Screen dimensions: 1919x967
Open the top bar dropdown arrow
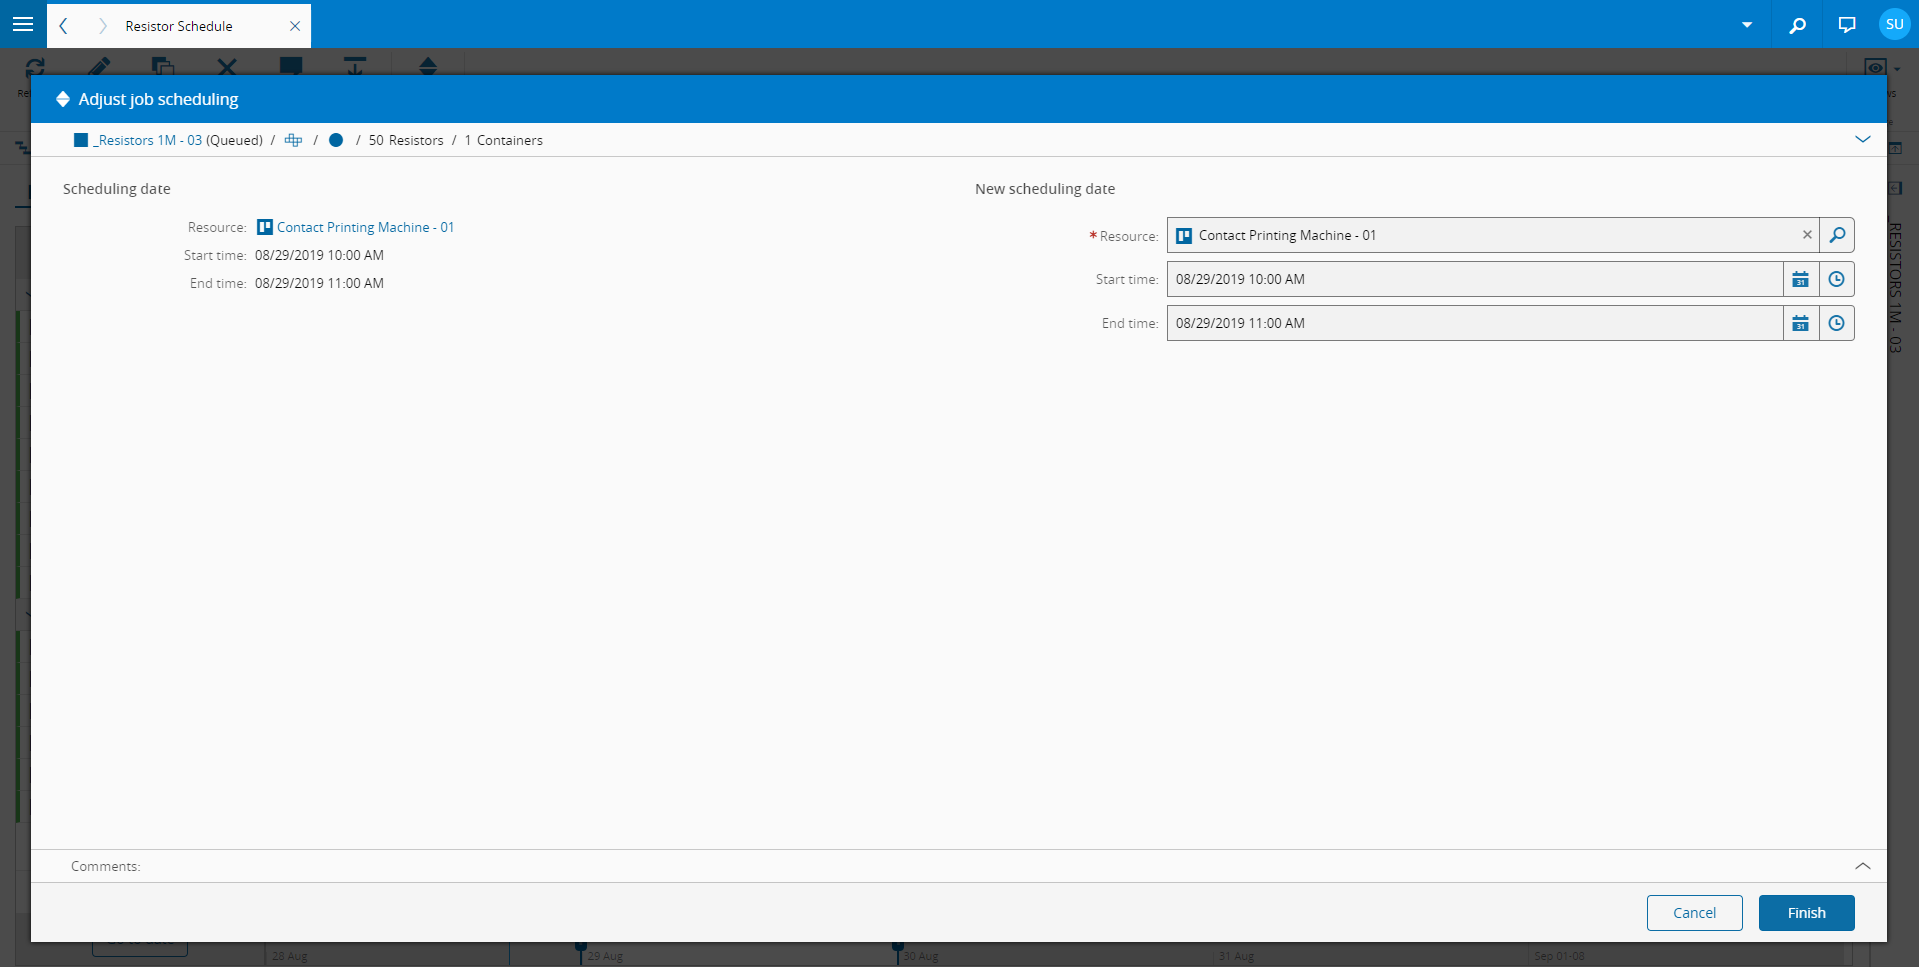[1747, 25]
